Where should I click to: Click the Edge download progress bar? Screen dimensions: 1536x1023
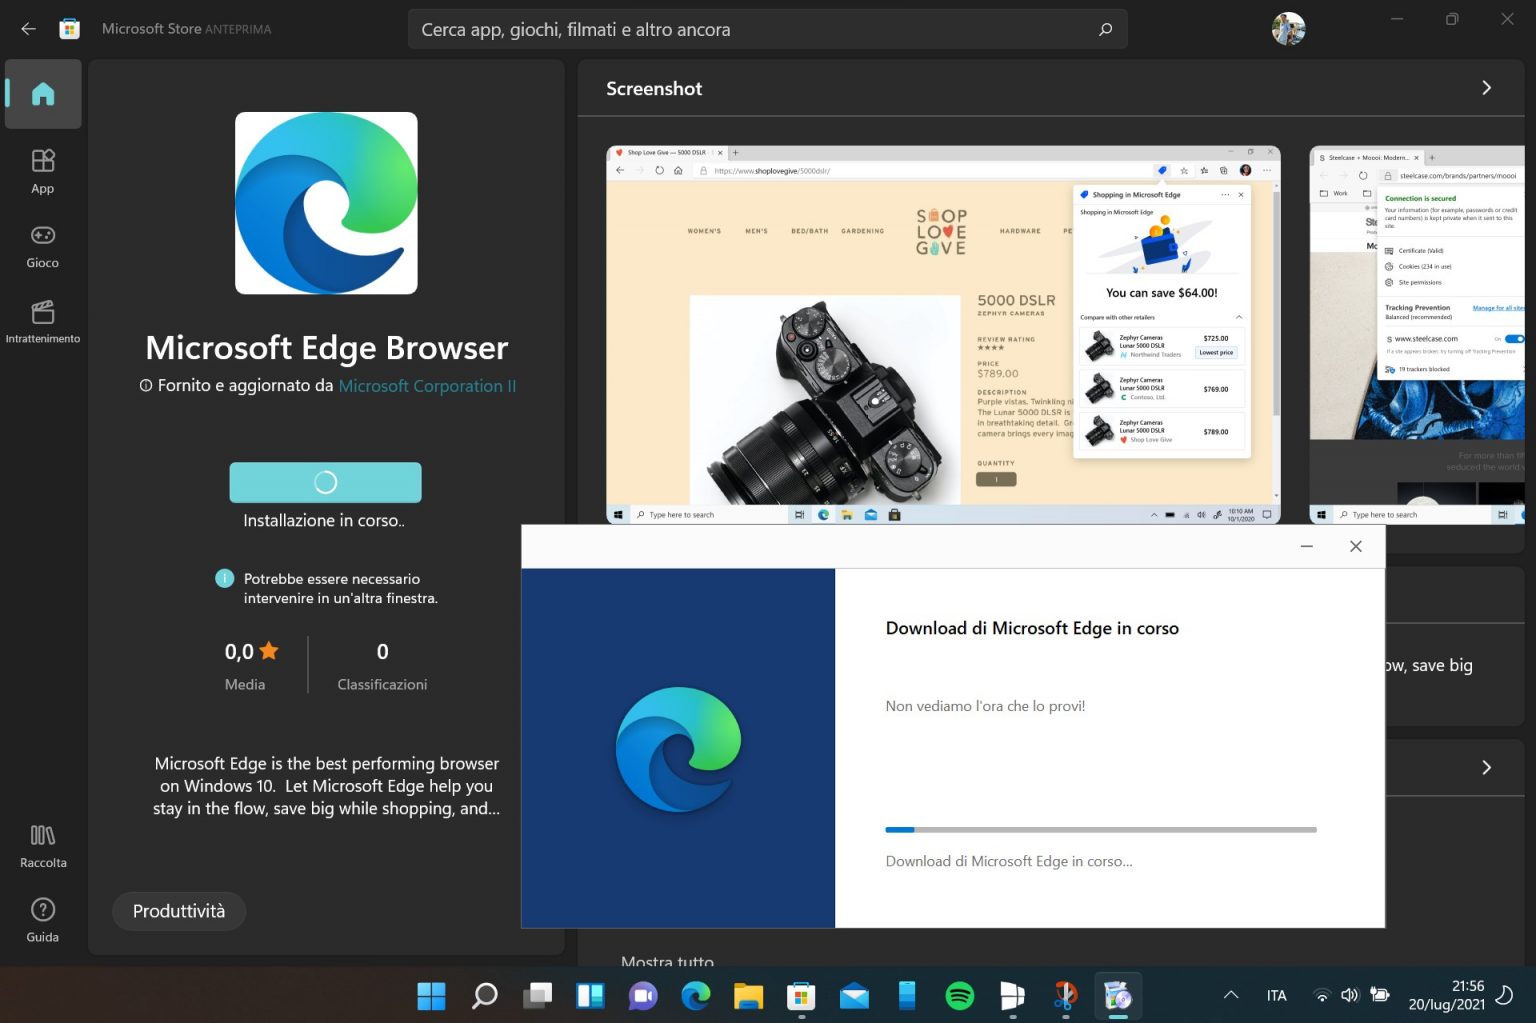tap(1100, 829)
